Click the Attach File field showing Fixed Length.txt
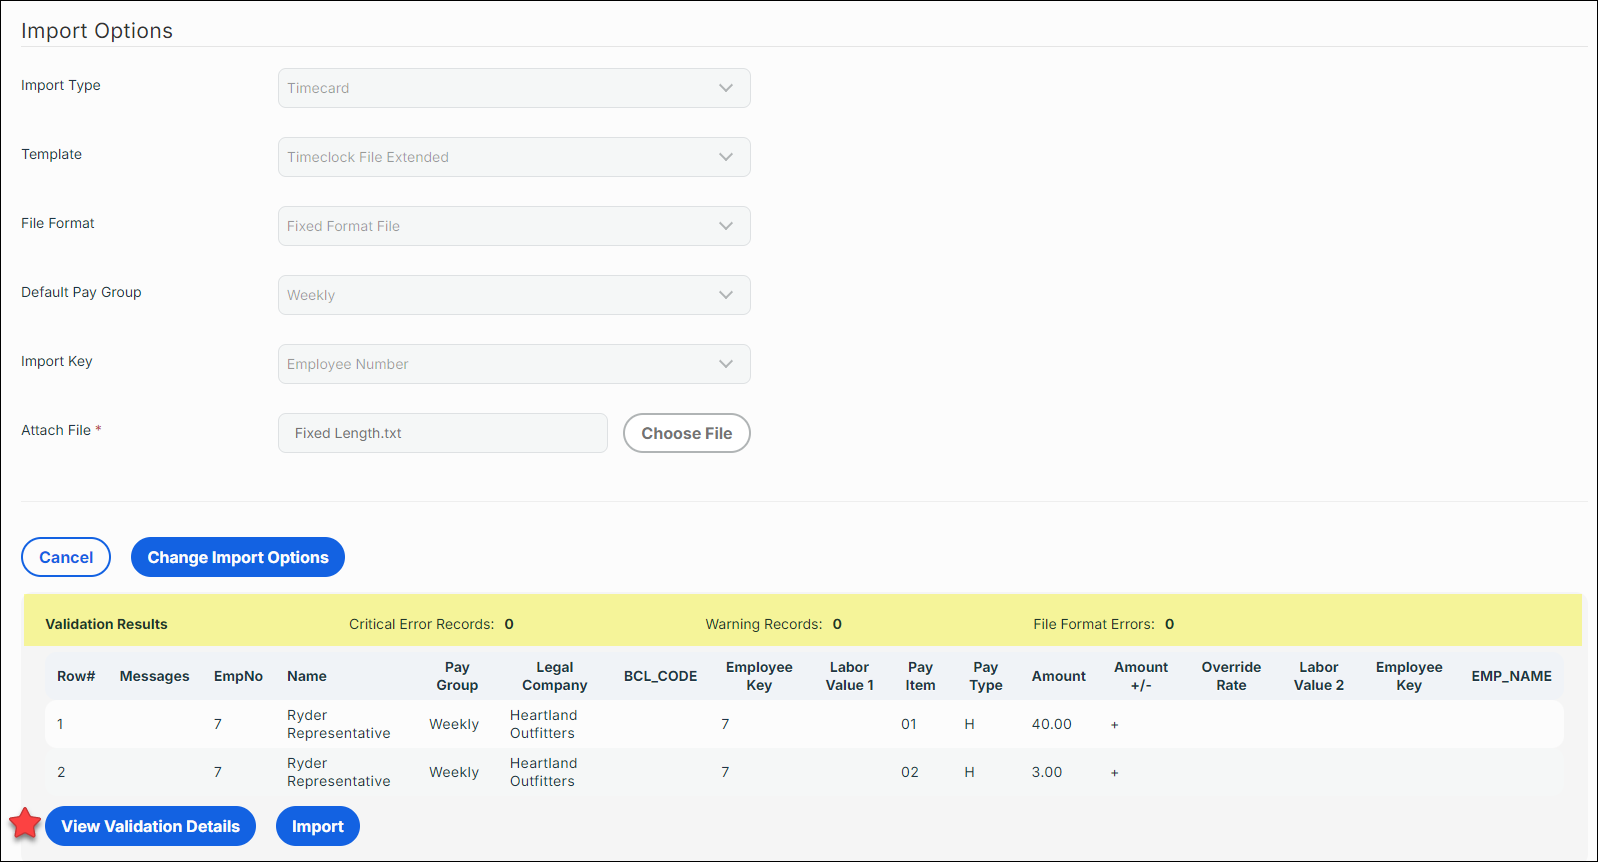 (443, 433)
